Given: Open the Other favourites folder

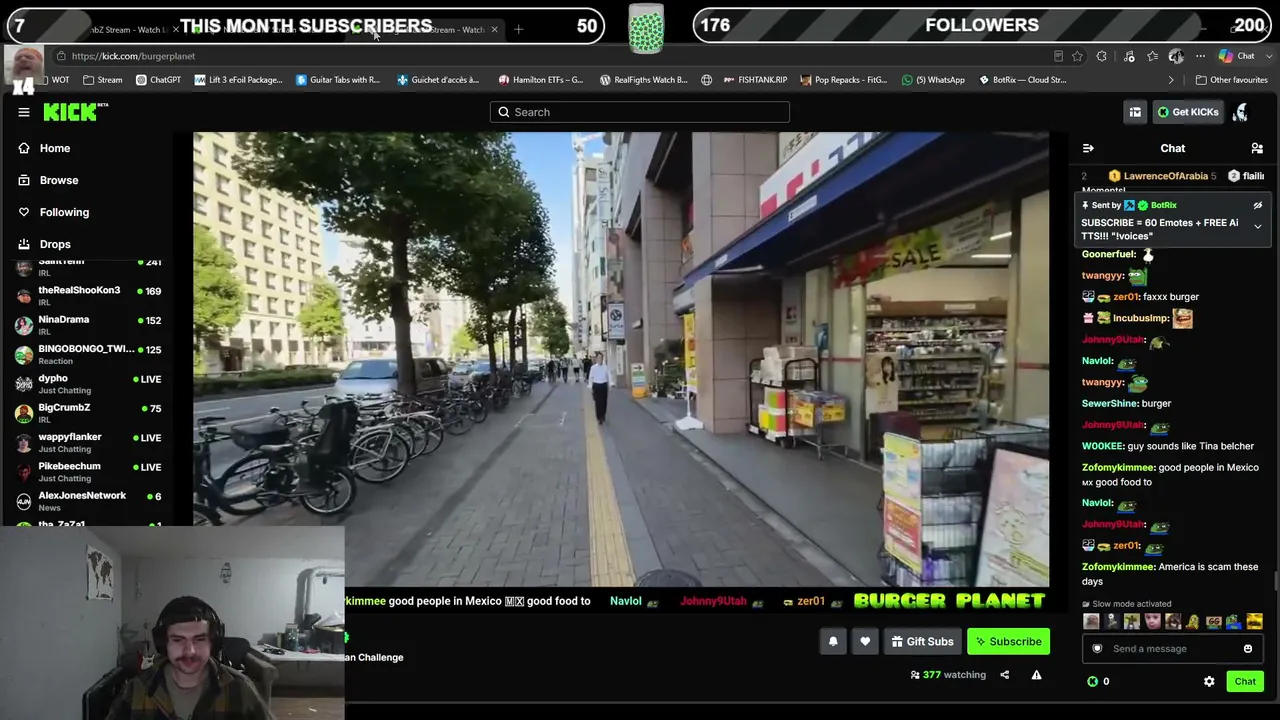Looking at the screenshot, I should (1231, 80).
